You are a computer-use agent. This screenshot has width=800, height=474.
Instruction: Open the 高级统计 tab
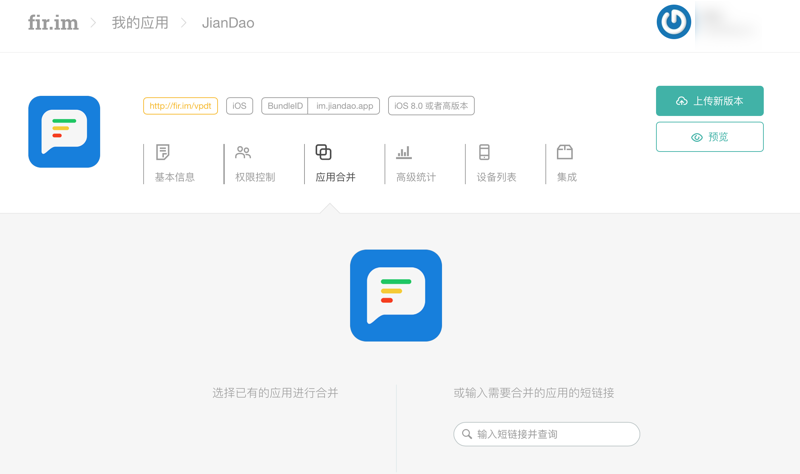(416, 177)
